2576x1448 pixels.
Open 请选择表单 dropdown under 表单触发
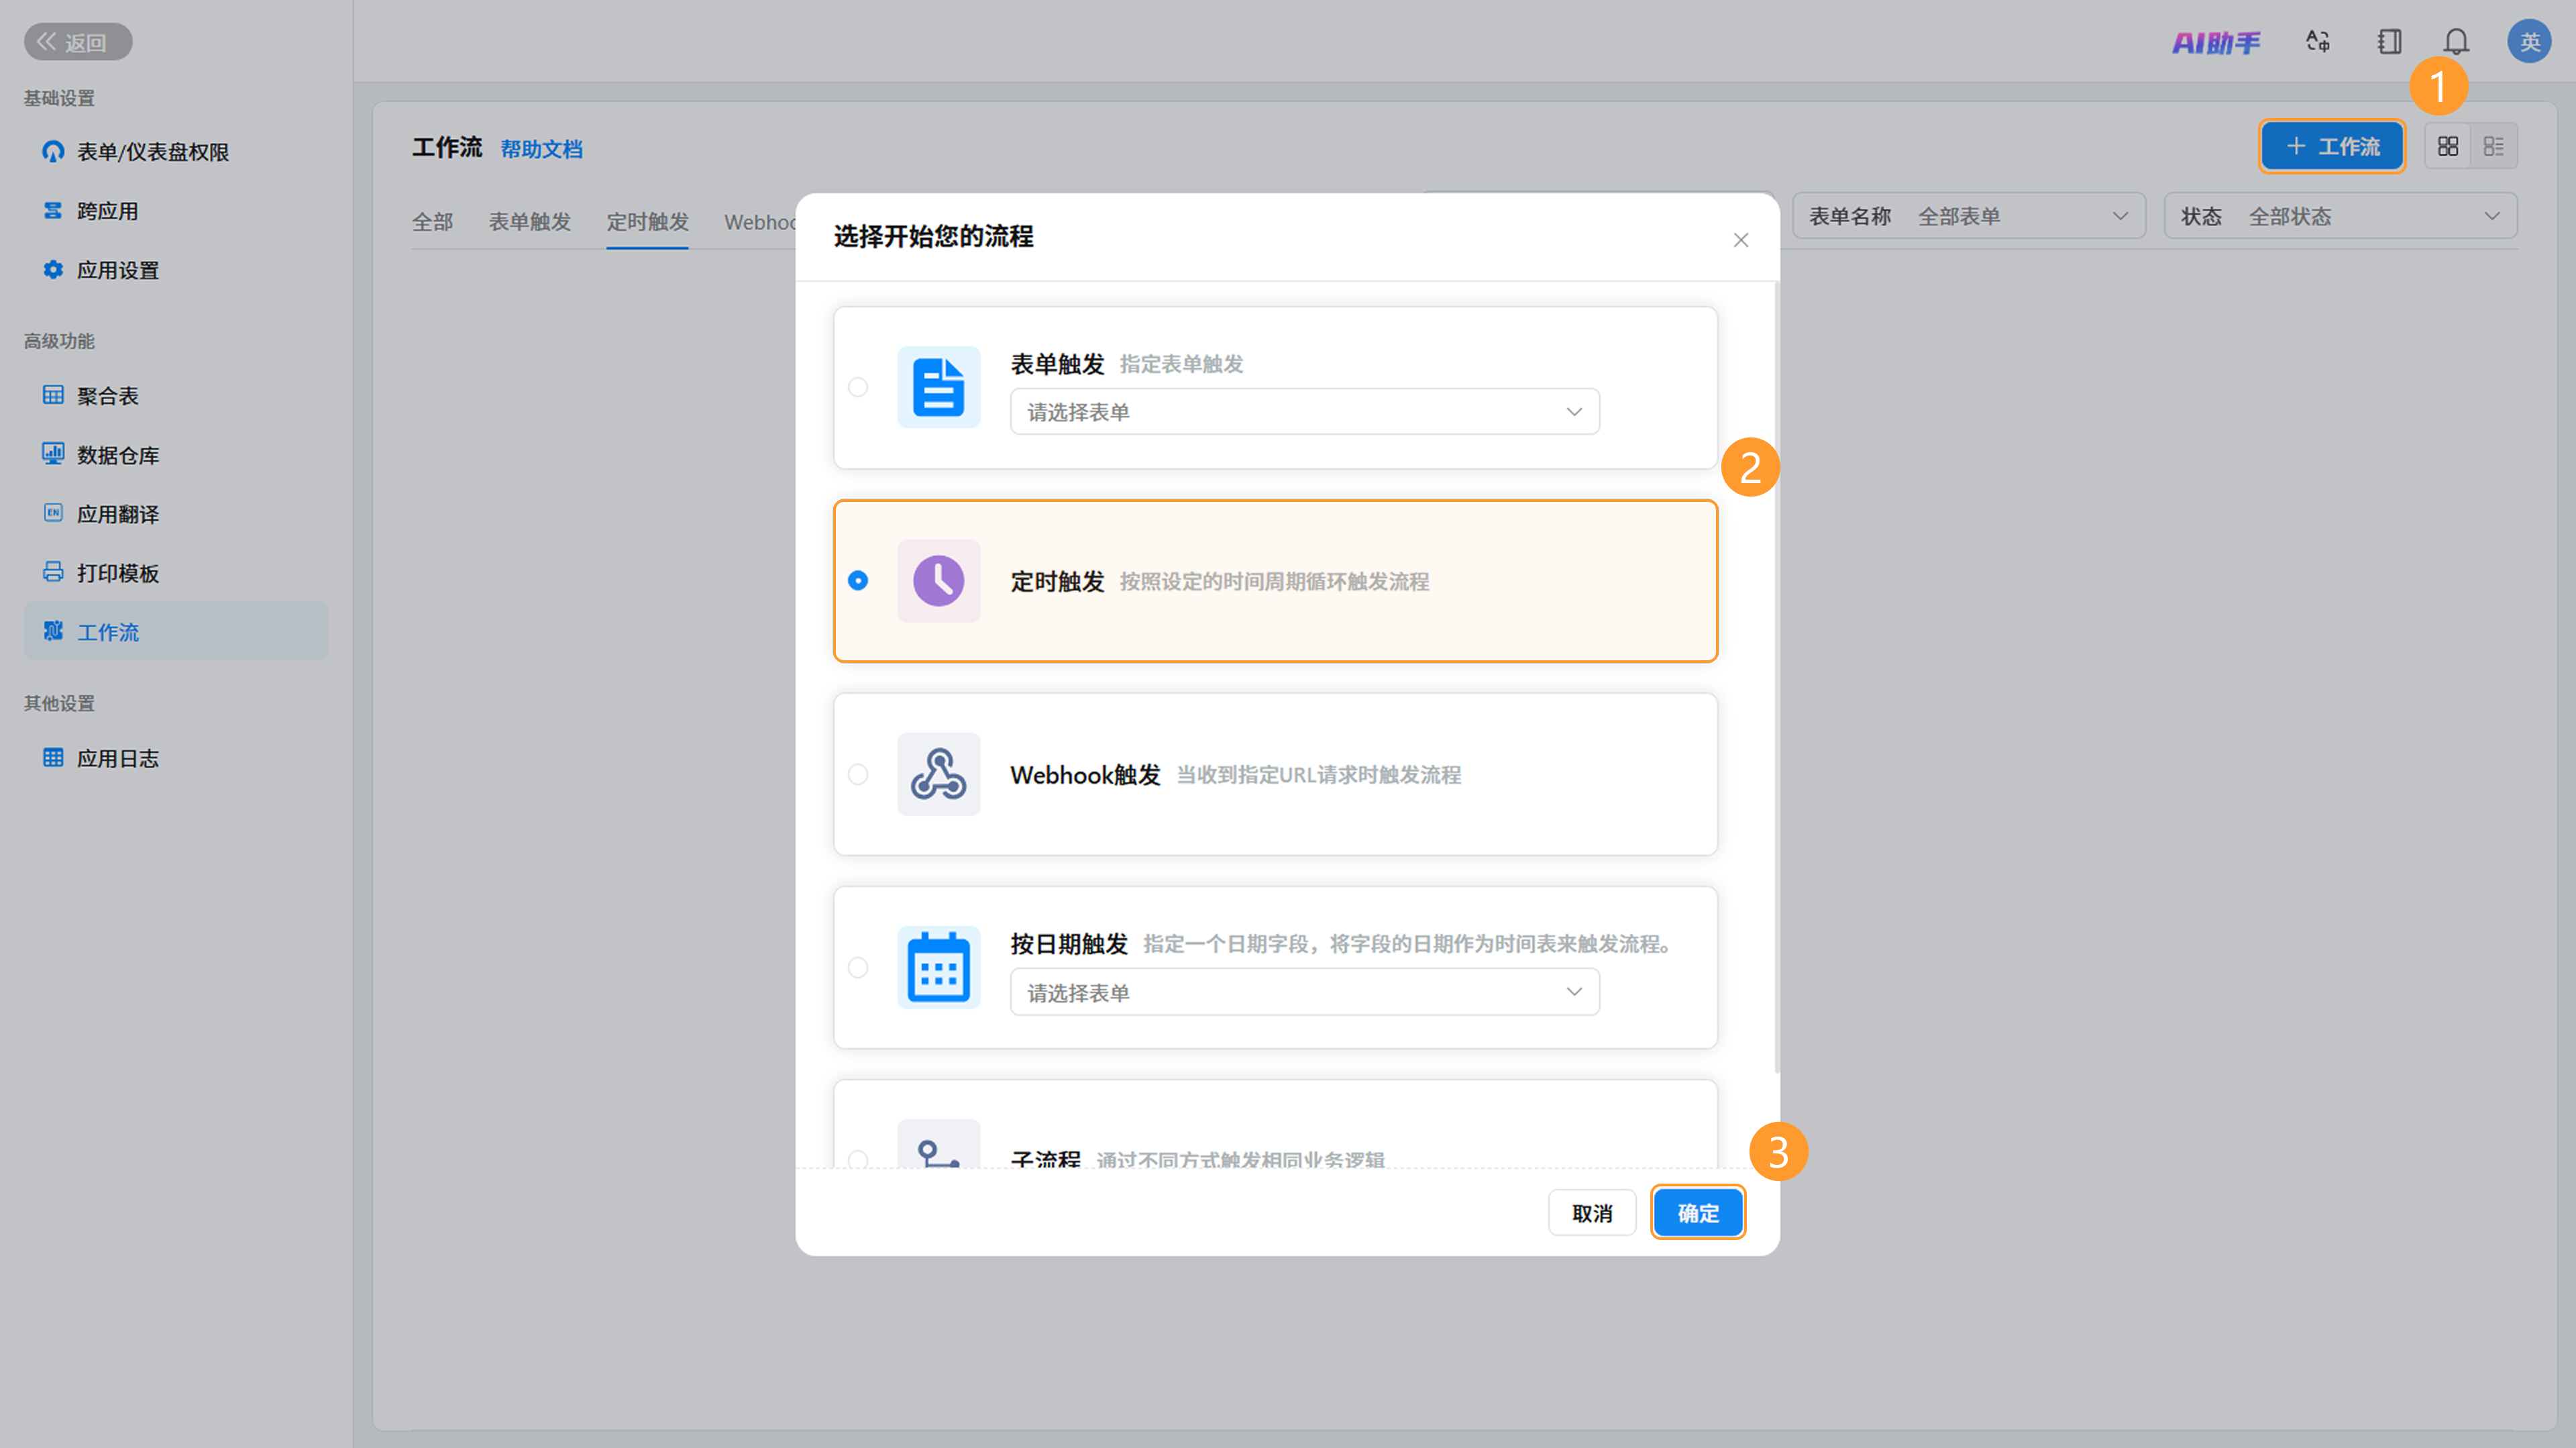[x=1305, y=411]
